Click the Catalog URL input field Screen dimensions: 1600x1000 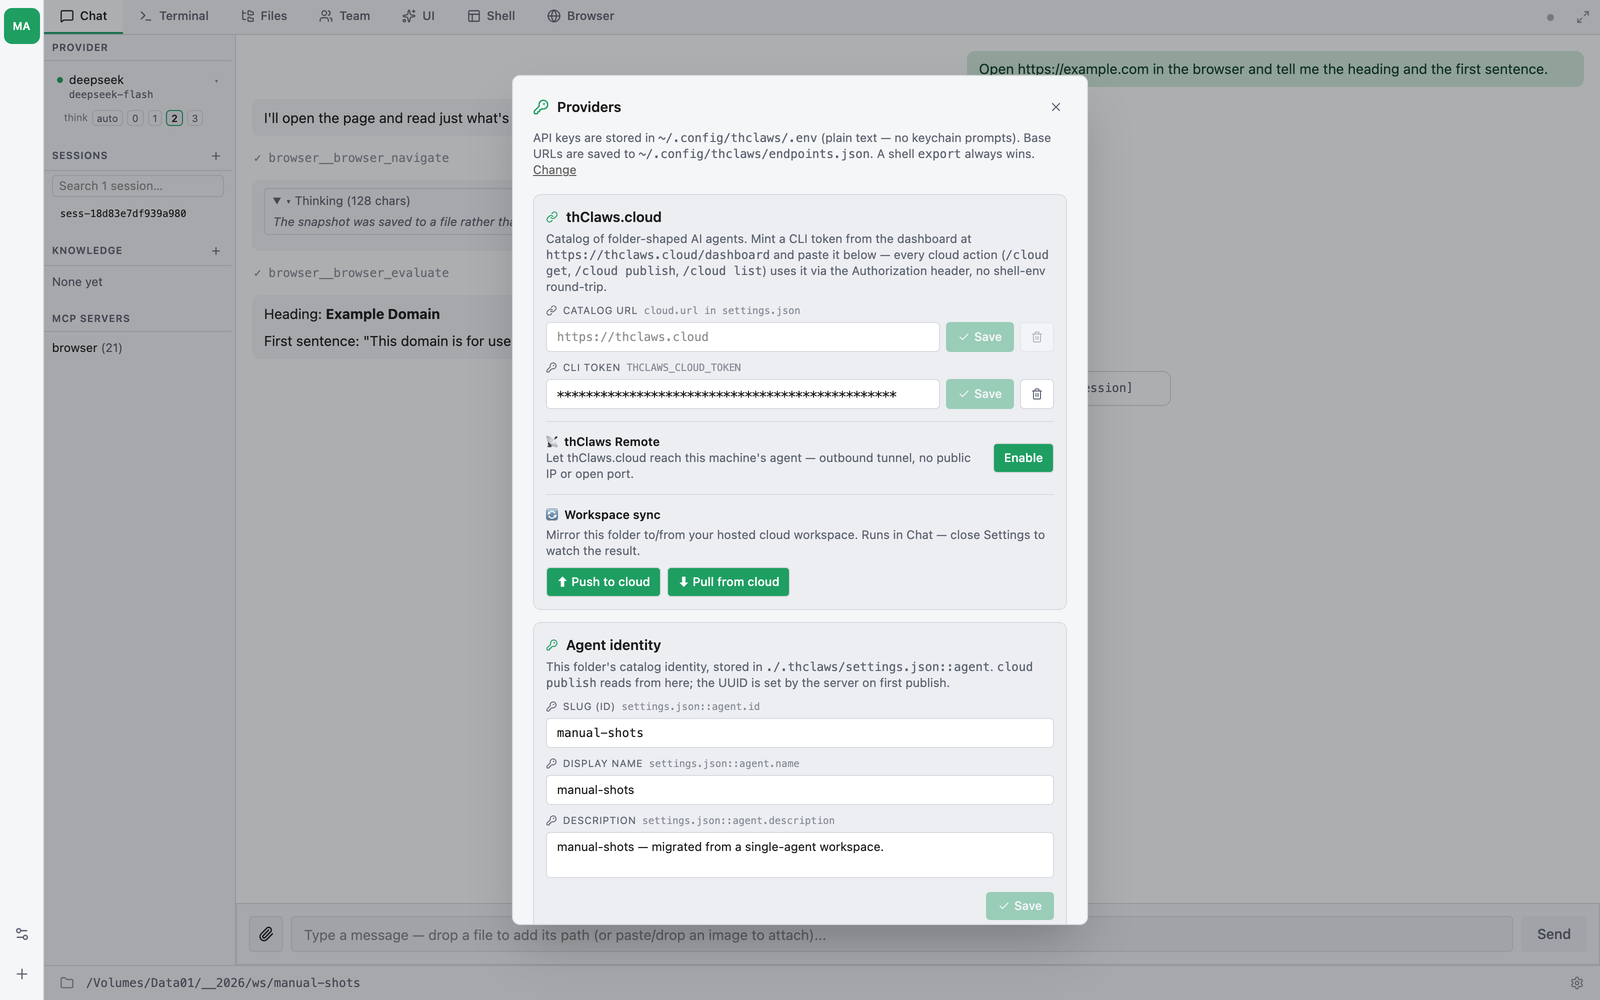743,337
